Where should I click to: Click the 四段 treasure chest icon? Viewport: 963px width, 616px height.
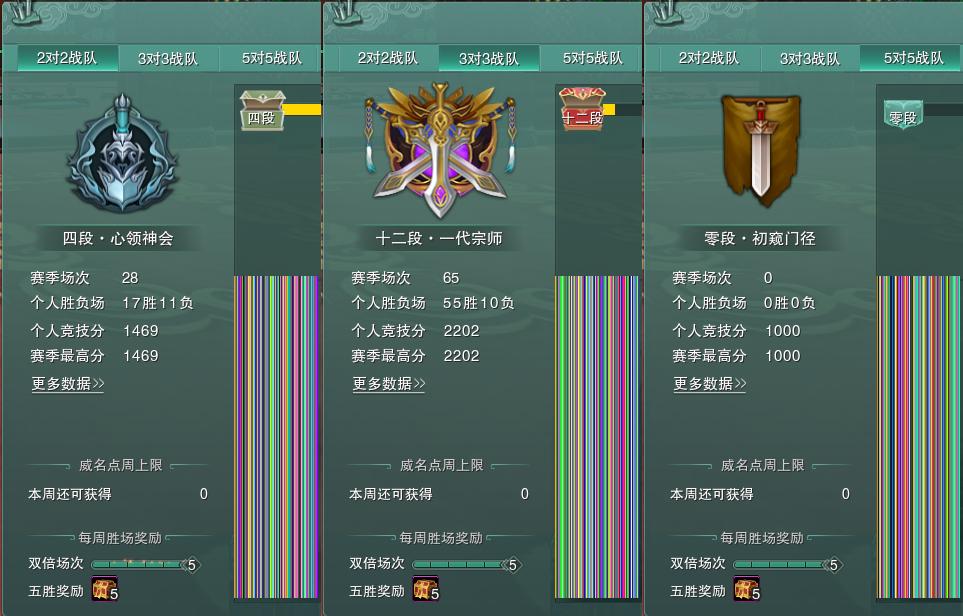262,111
